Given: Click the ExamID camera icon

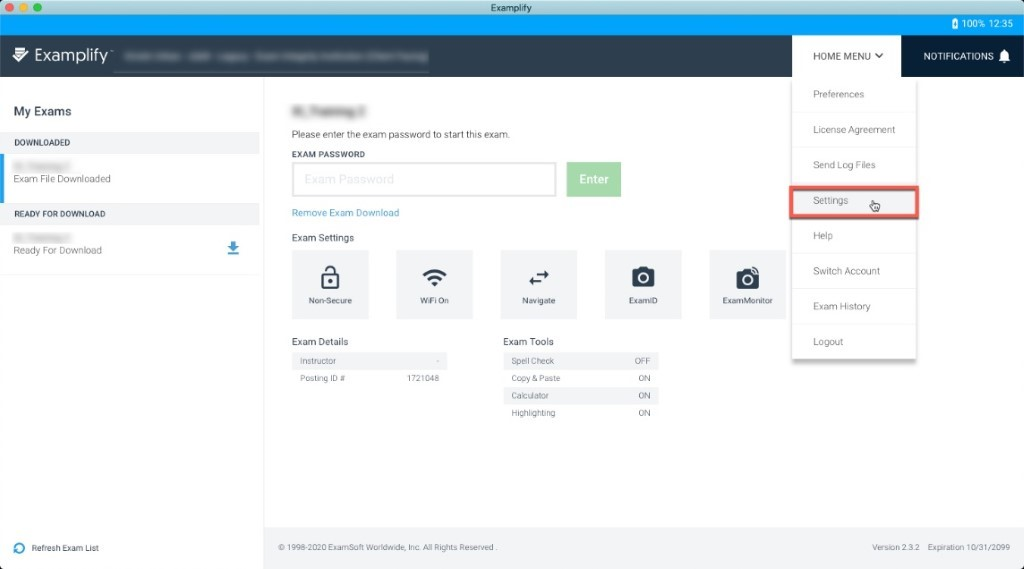Looking at the screenshot, I should point(643,277).
